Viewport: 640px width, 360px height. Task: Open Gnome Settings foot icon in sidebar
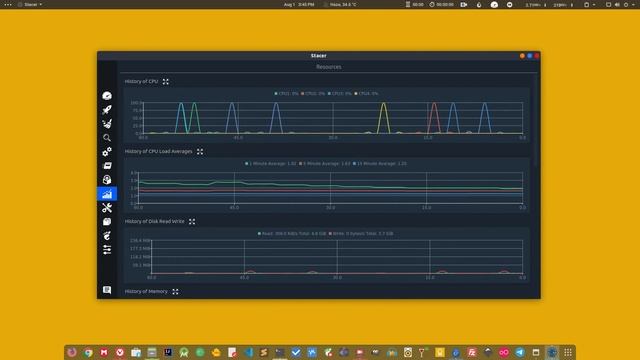pyautogui.click(x=107, y=236)
